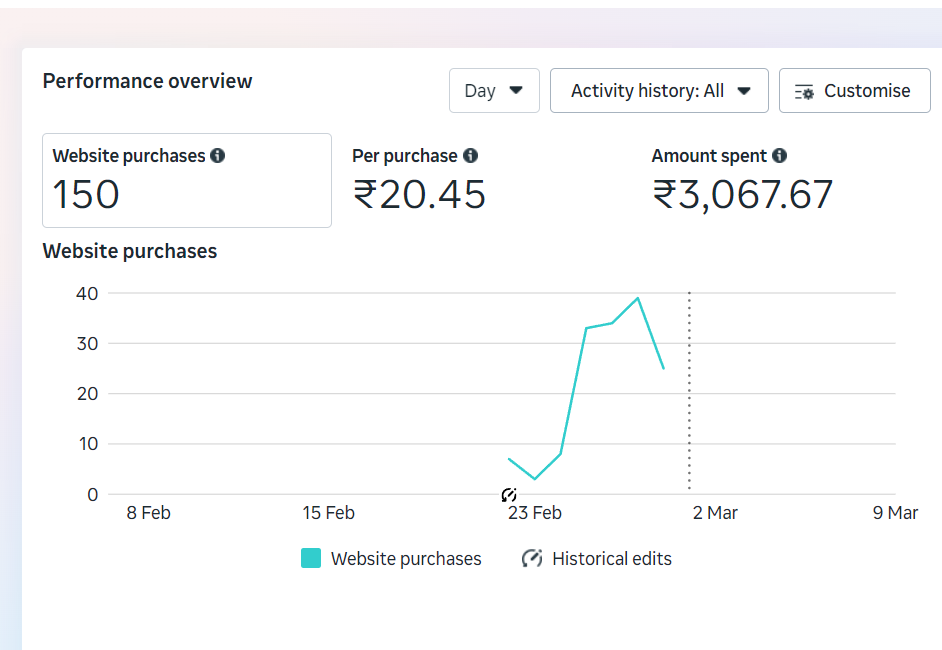The image size is (942, 650).
Task: Click the 23 Feb axis label
Action: point(534,513)
